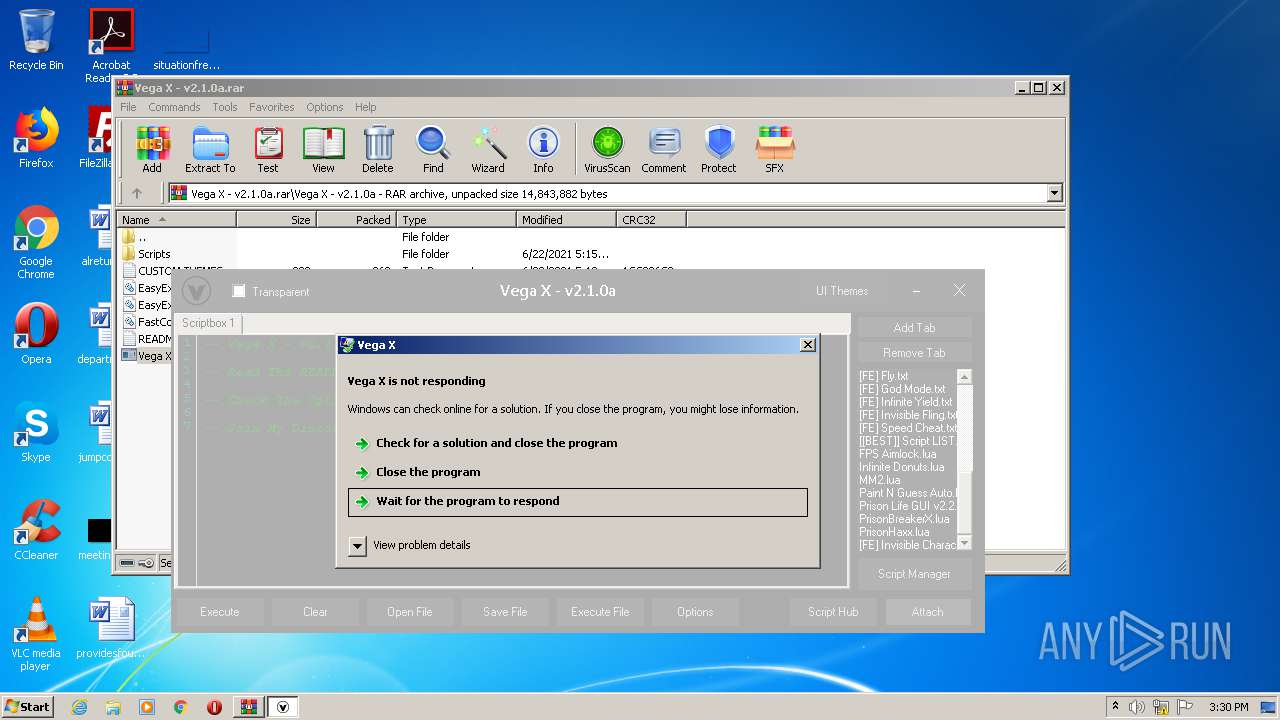
Task: Show hidden system tray icons
Action: (x=1115, y=707)
